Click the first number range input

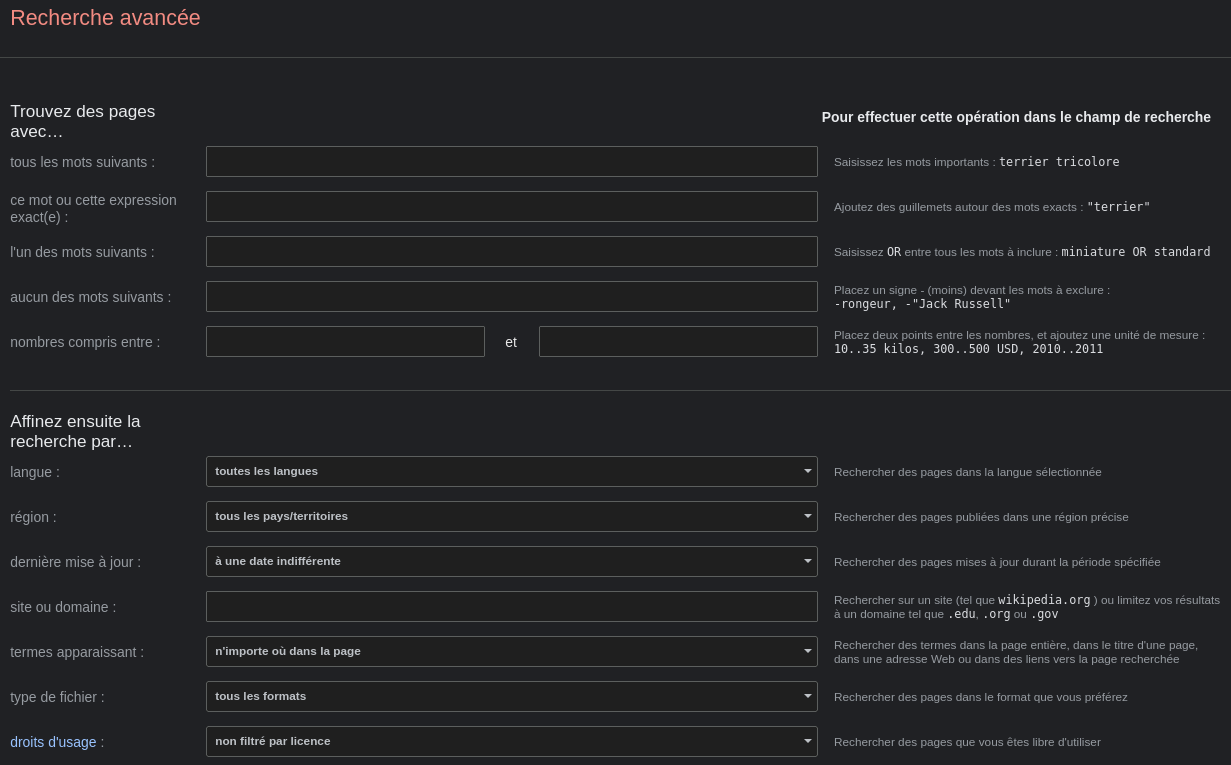pos(345,342)
